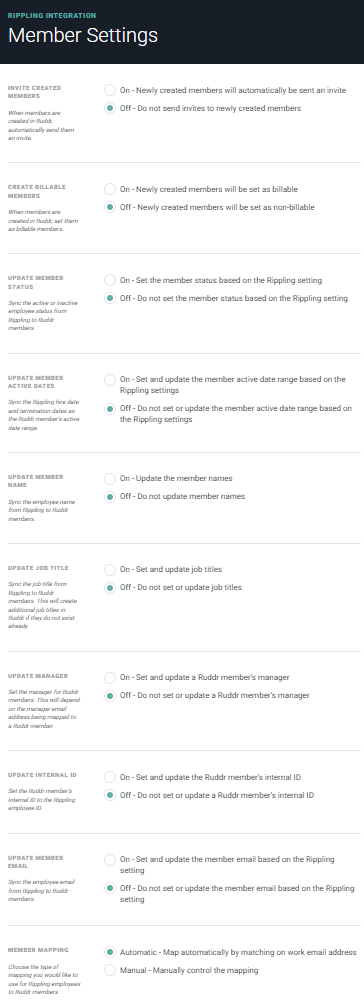Choose Off - Do not update internal ID
Viewport: 364px width, 1006px height.
point(110,795)
